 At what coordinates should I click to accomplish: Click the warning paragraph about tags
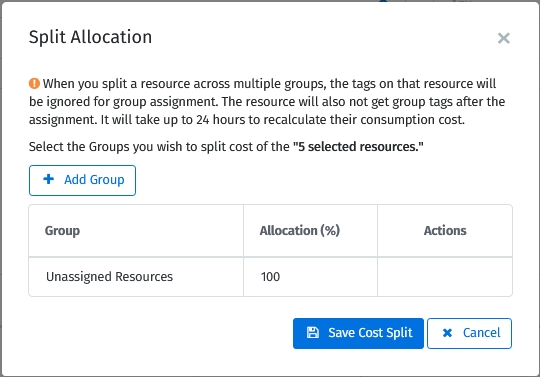(267, 102)
